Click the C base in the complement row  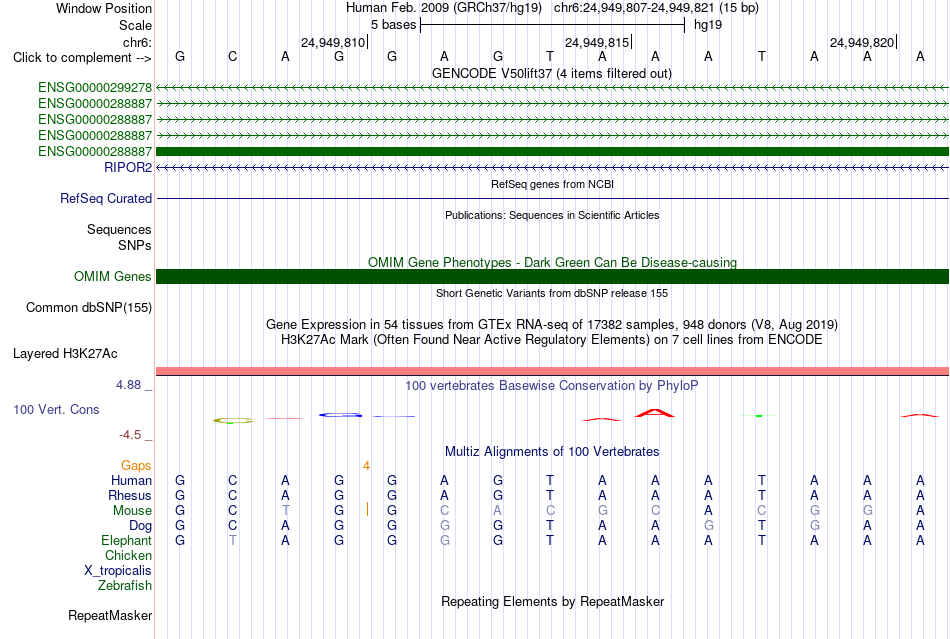point(233,57)
